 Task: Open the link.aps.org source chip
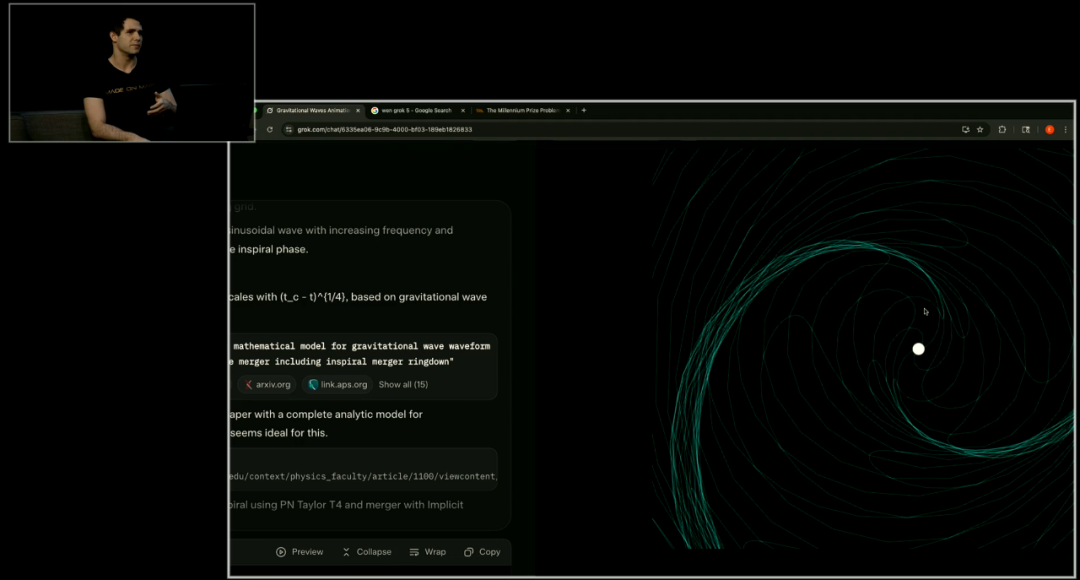click(x=338, y=384)
